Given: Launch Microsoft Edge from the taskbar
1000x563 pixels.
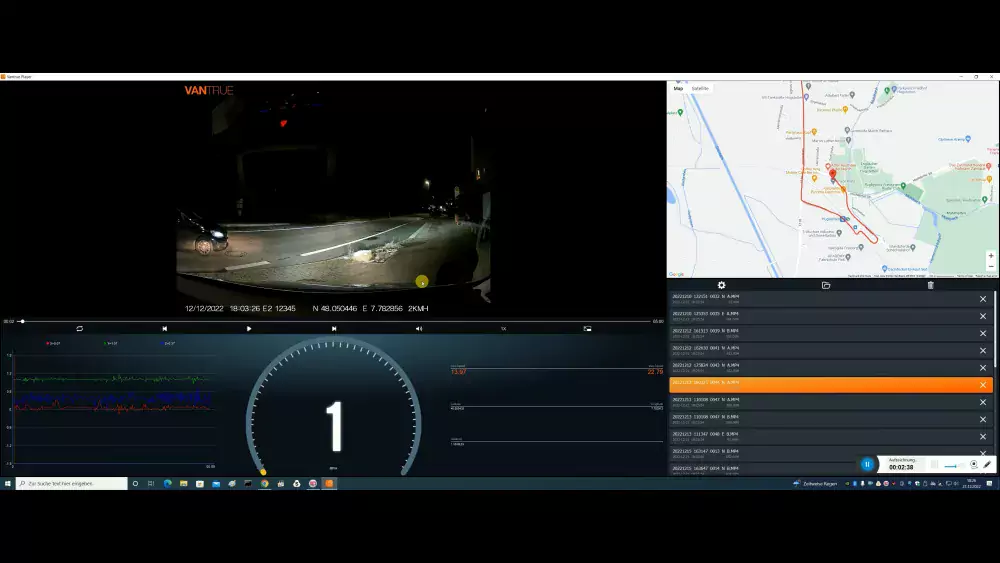Looking at the screenshot, I should pos(168,484).
